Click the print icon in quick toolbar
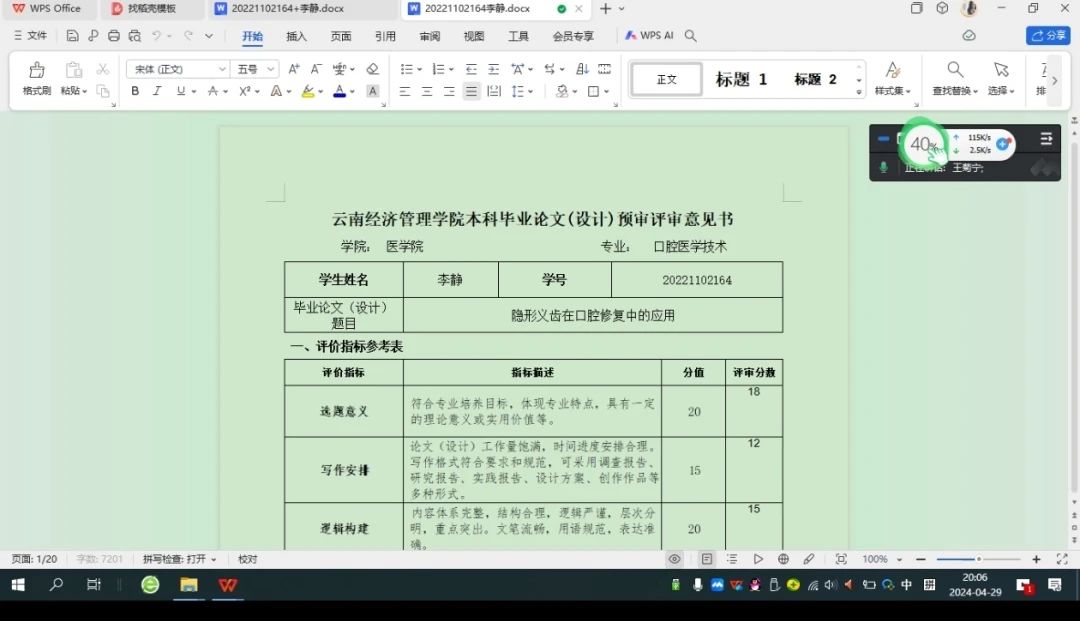1080x621 pixels. click(x=114, y=36)
